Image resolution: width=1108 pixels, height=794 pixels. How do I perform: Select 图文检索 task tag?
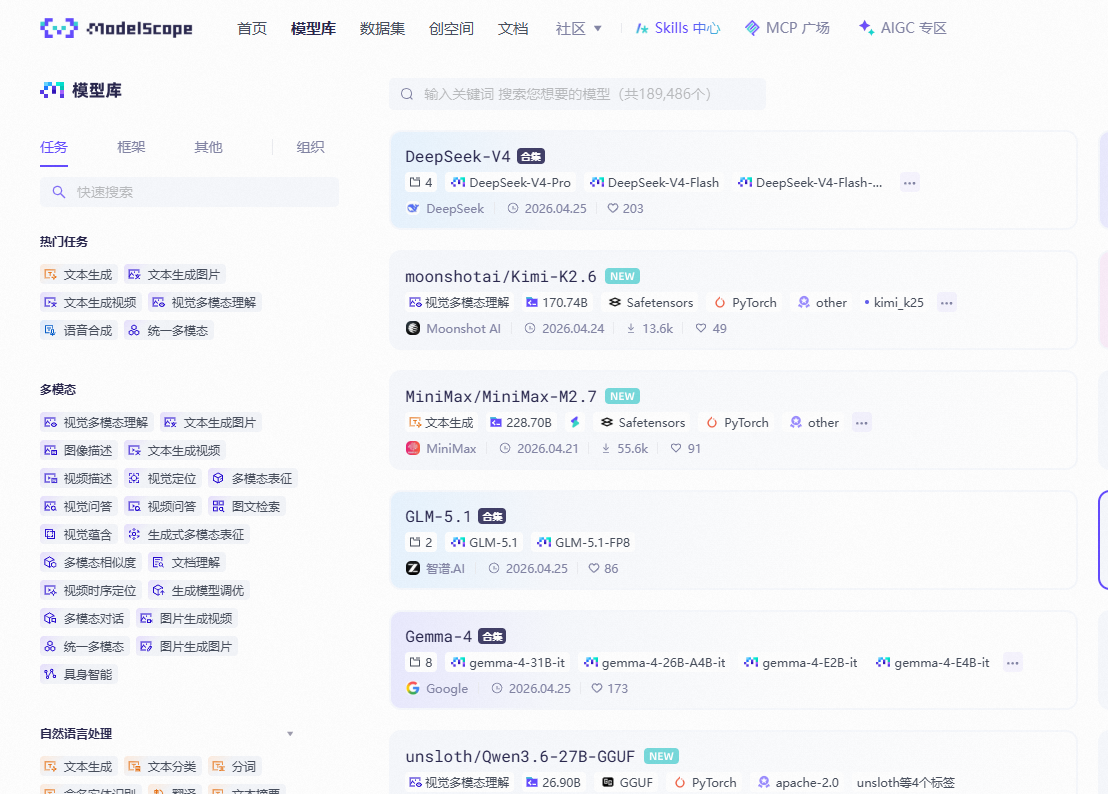(247, 506)
